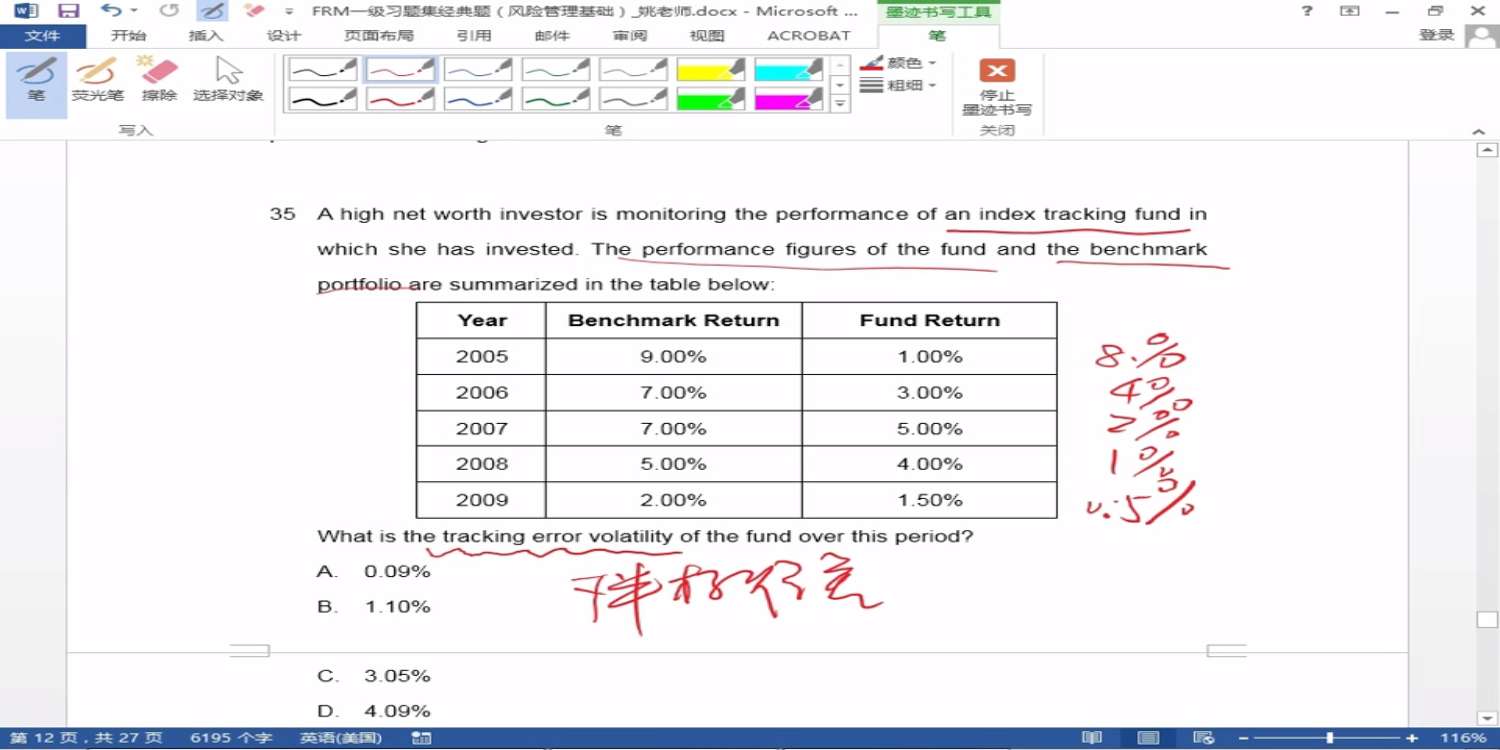
Task: Select the Pens (笔) contextual tab
Action: point(936,36)
